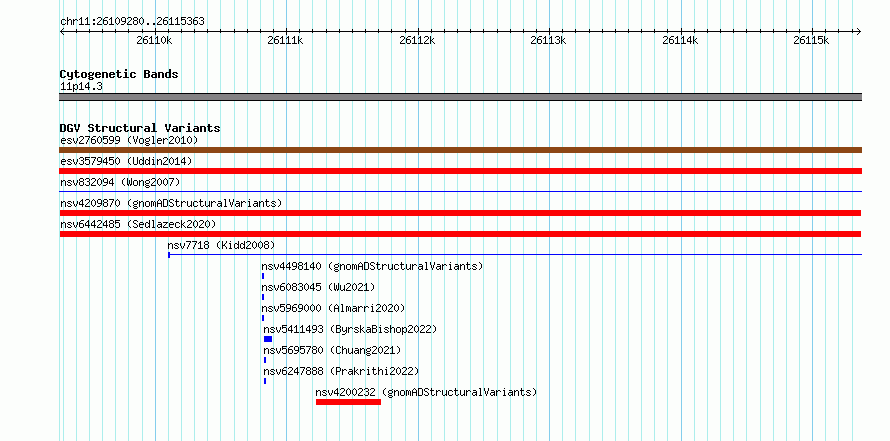890x441 pixels.
Task: Select the red nsv6442485 variant bar
Action: (460, 234)
